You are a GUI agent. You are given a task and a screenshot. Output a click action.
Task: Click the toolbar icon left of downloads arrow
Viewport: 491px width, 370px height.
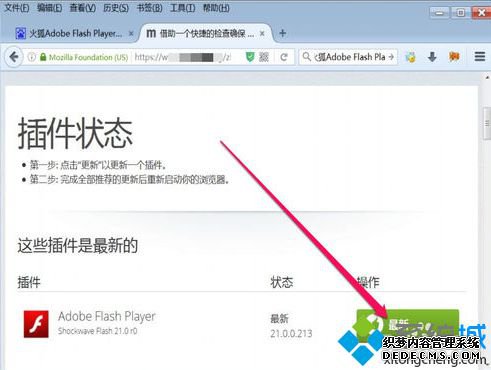coord(411,57)
